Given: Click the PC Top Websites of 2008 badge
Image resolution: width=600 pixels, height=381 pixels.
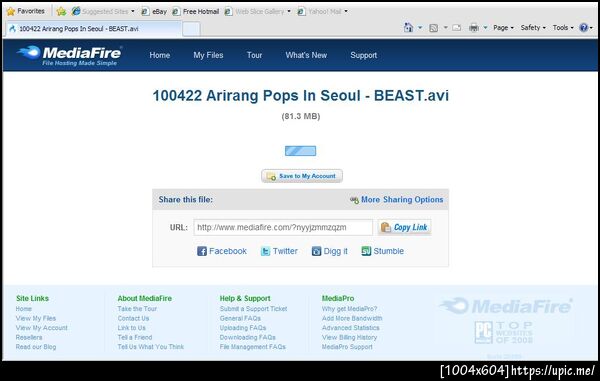Looking at the screenshot, I should point(504,332).
